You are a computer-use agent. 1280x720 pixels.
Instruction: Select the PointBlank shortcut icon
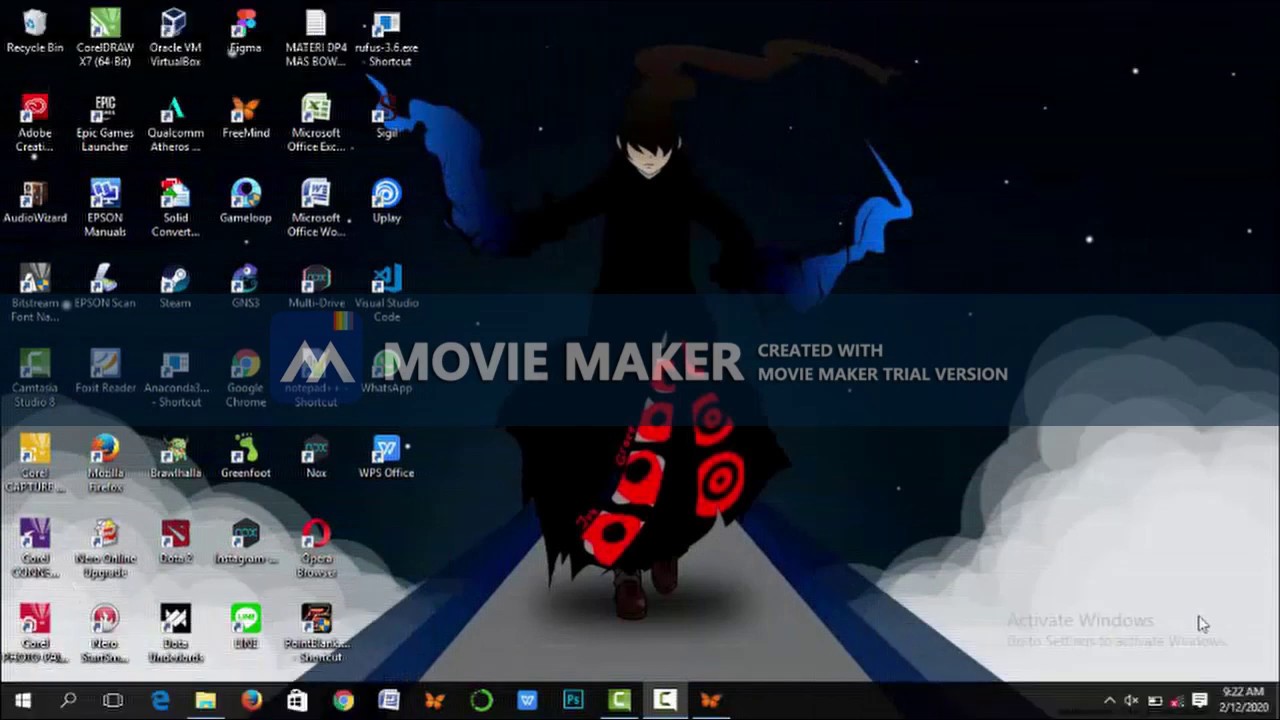(316, 633)
